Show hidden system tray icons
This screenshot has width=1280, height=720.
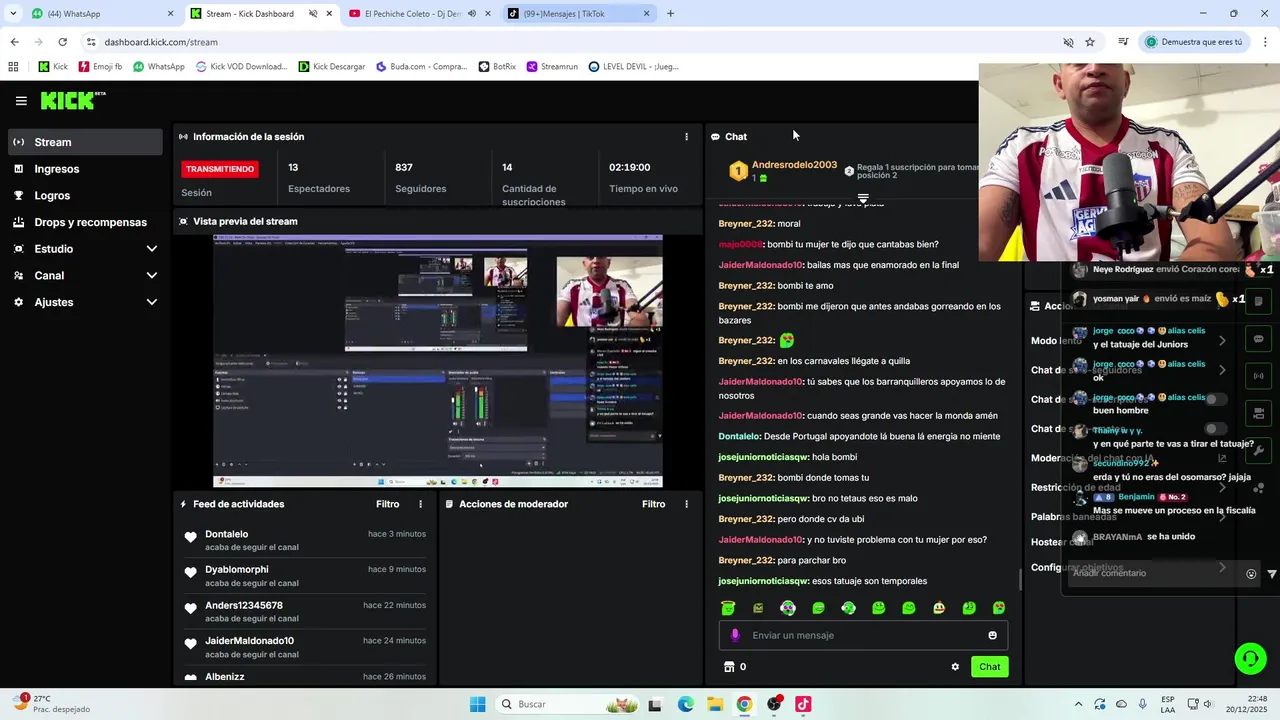click(1078, 704)
